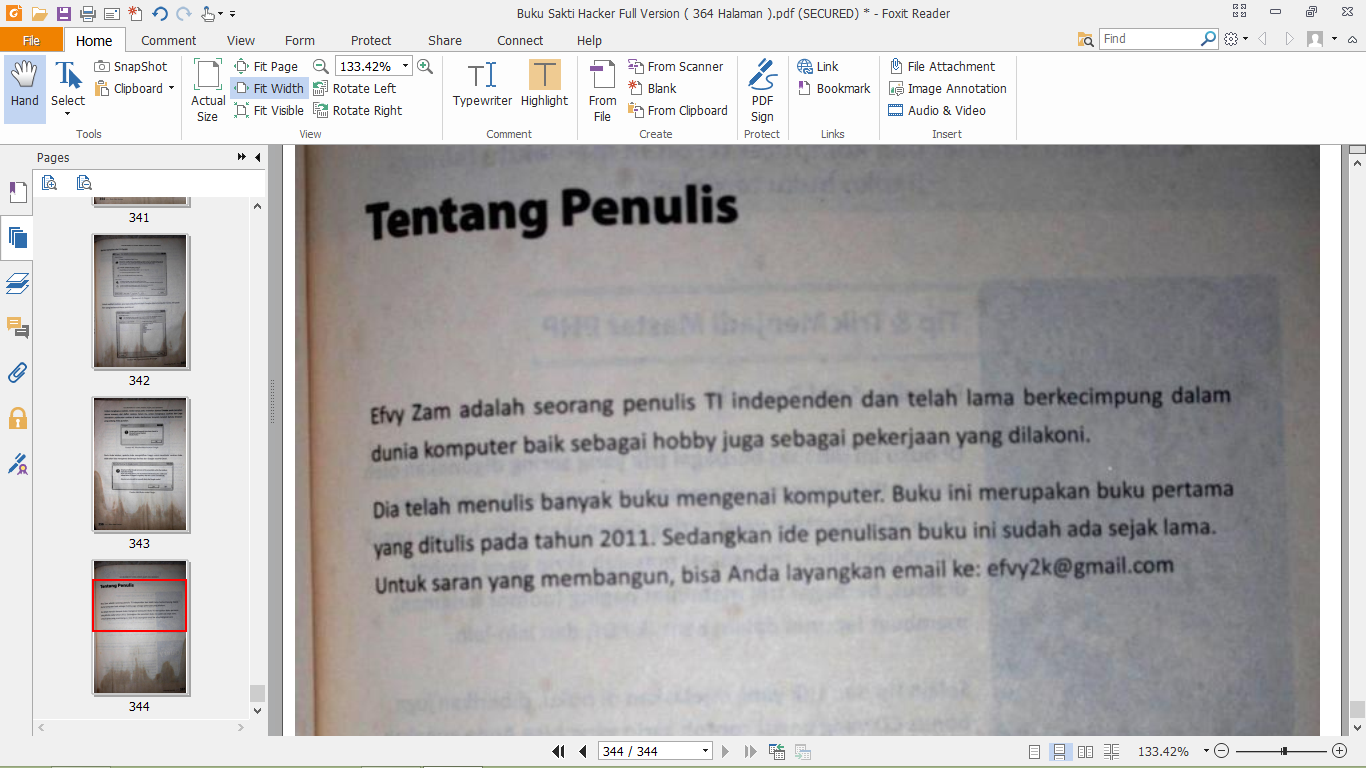Open the Layers panel in the sidebar
Viewport: 1366px width, 768px height.
point(17,283)
